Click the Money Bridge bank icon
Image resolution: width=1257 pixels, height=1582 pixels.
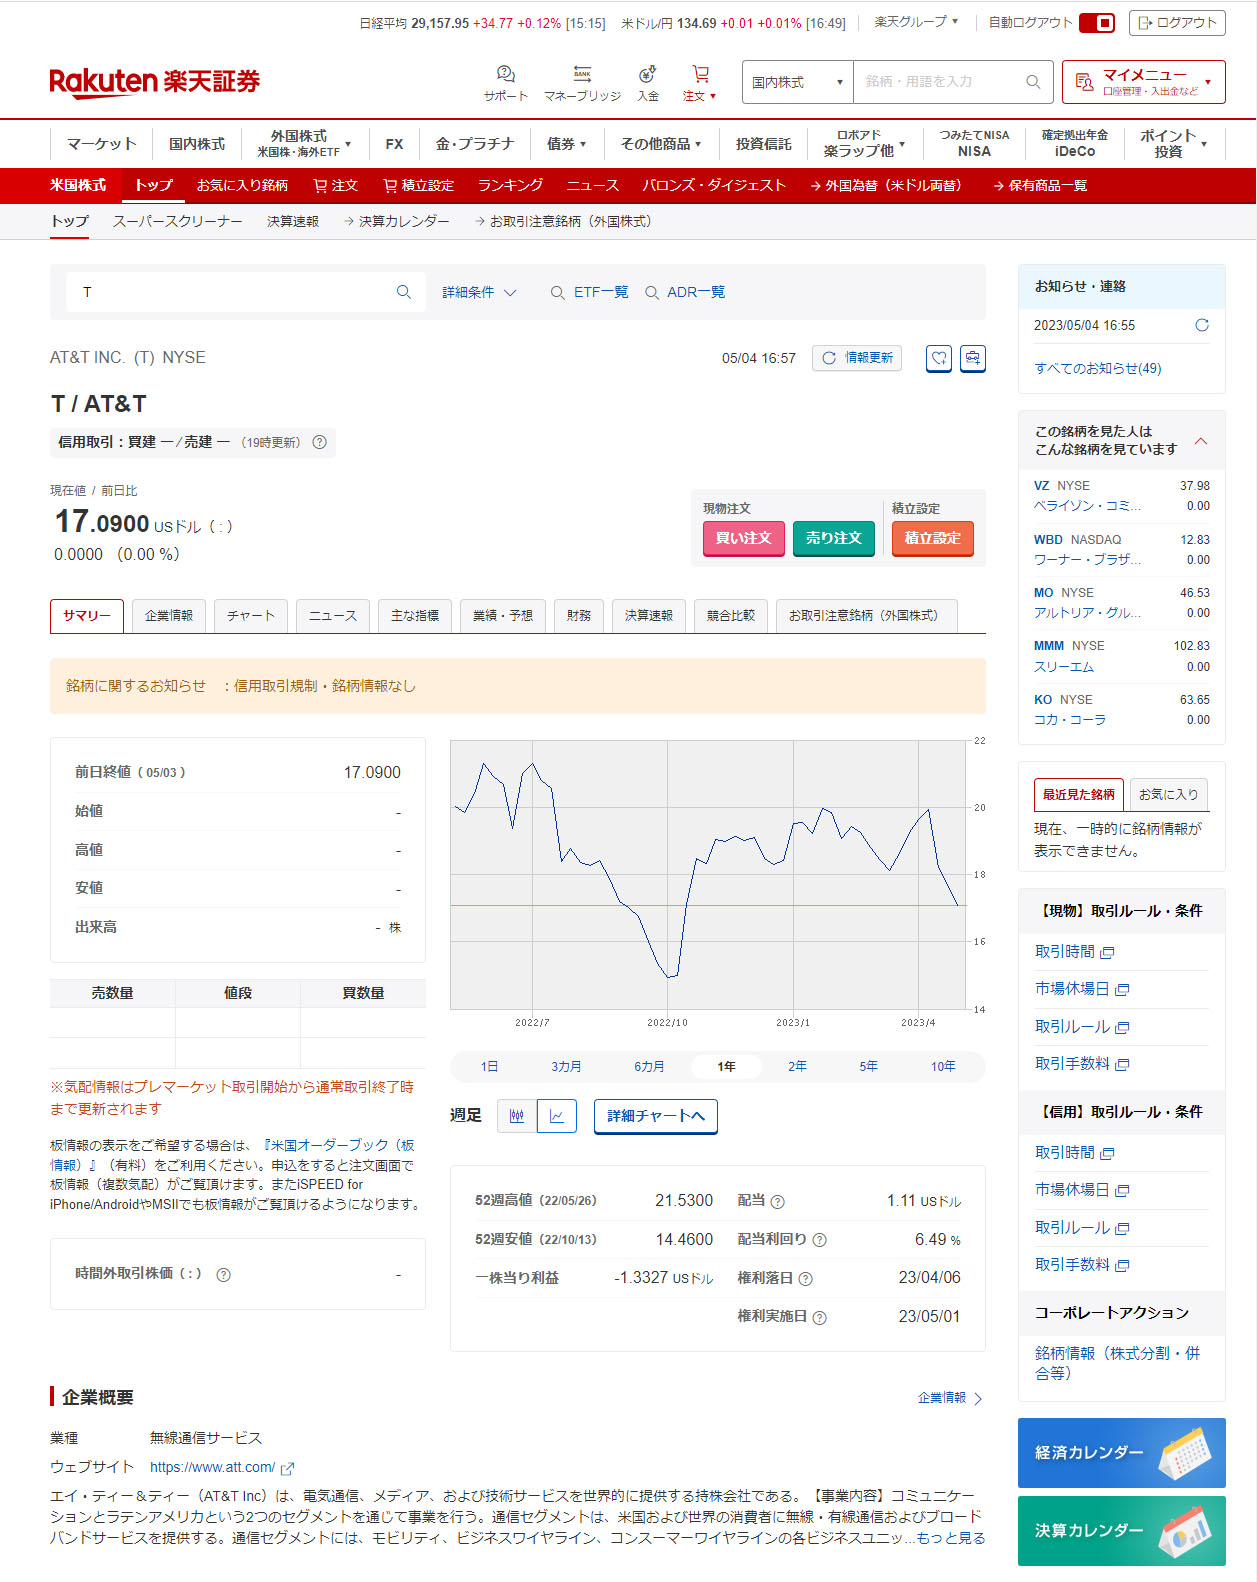click(x=582, y=75)
